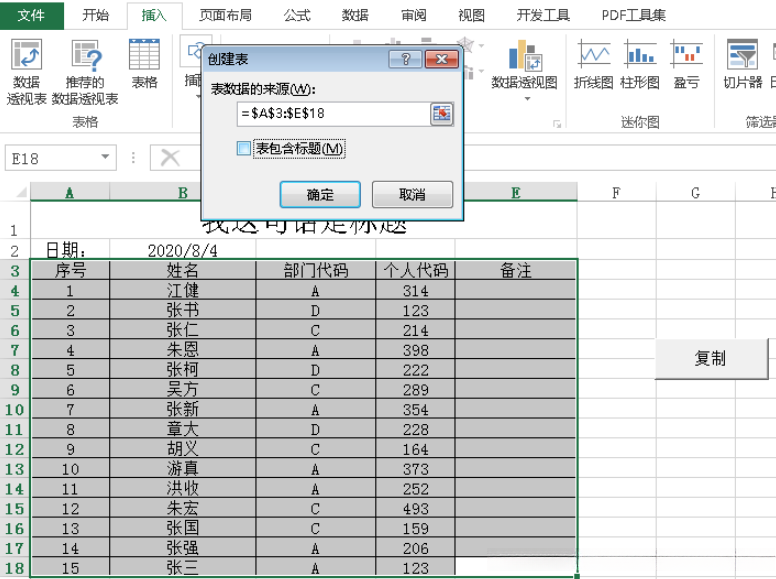Image resolution: width=776 pixels, height=579 pixels.
Task: Select row 18 header
Action: point(15,568)
